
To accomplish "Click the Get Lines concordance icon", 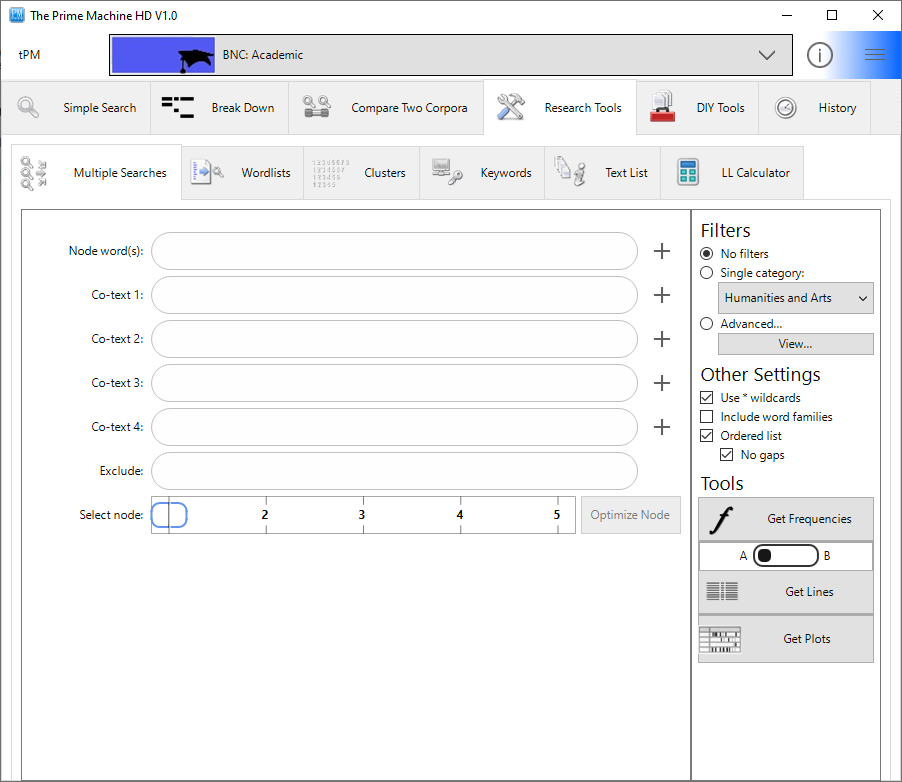I will click(722, 592).
